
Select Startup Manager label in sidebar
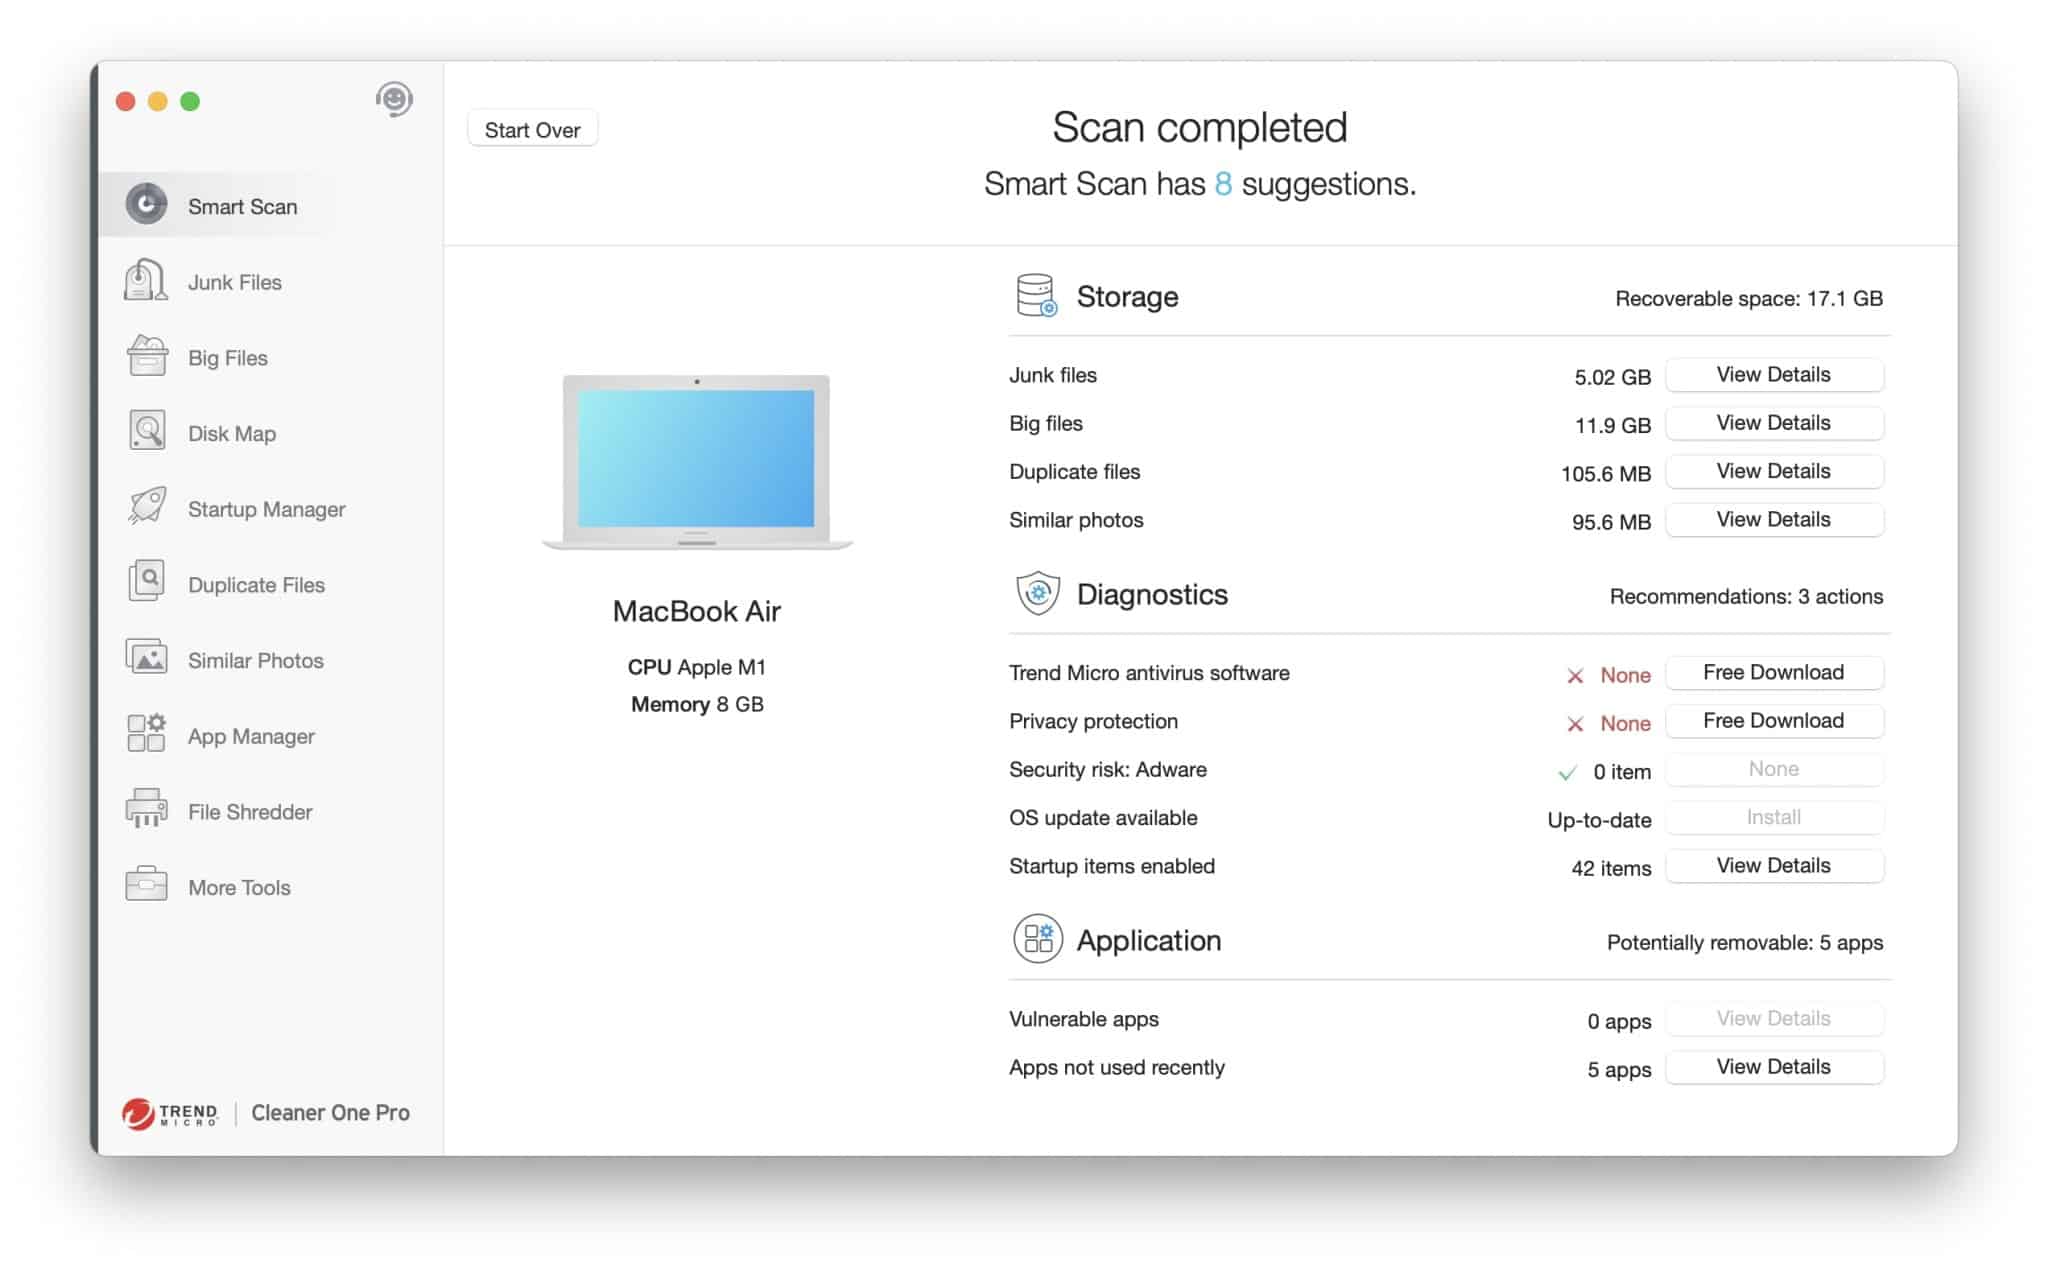coord(267,509)
